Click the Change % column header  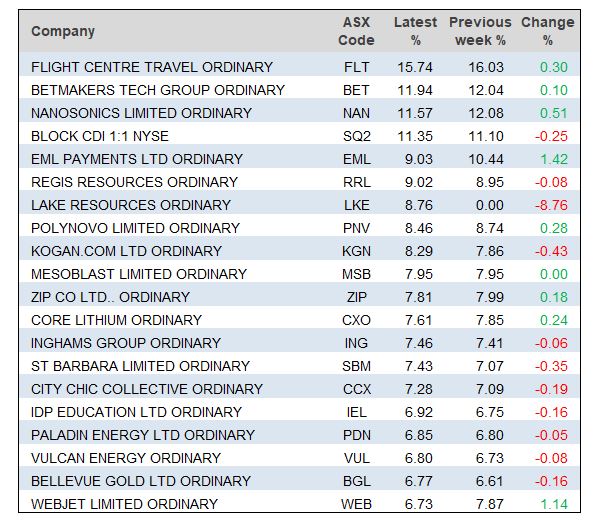coord(548,31)
